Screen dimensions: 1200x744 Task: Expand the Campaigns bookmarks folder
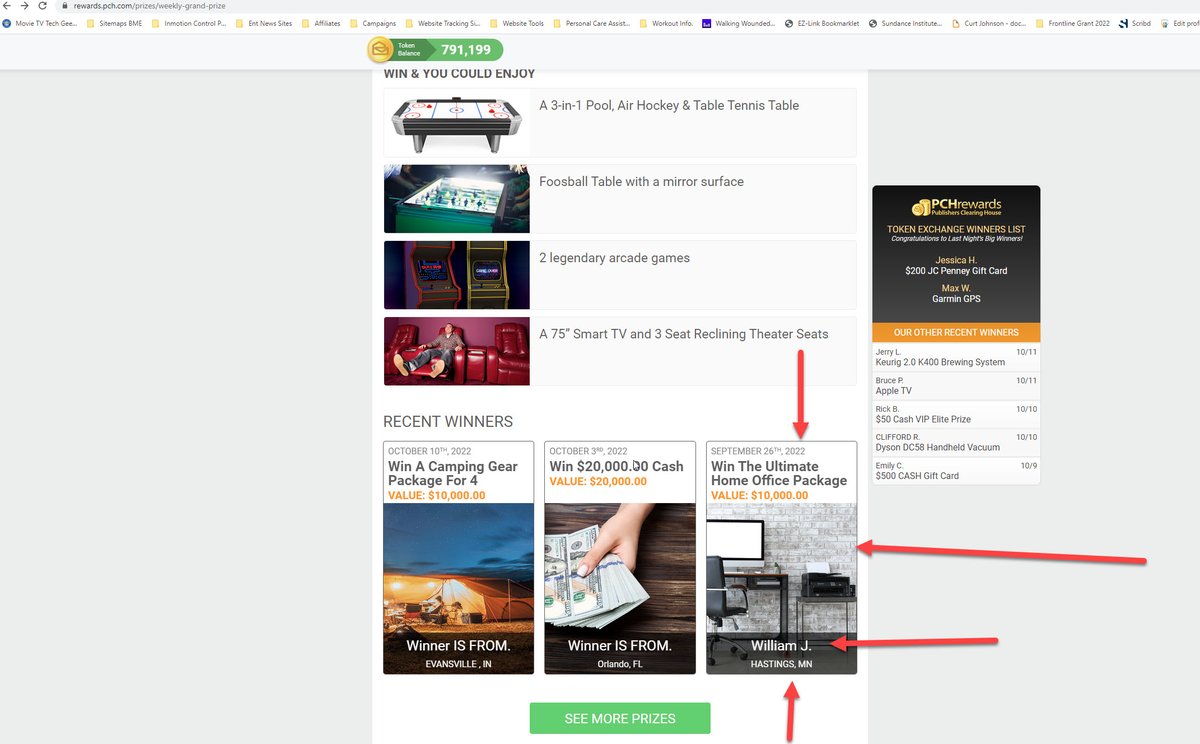374,22
